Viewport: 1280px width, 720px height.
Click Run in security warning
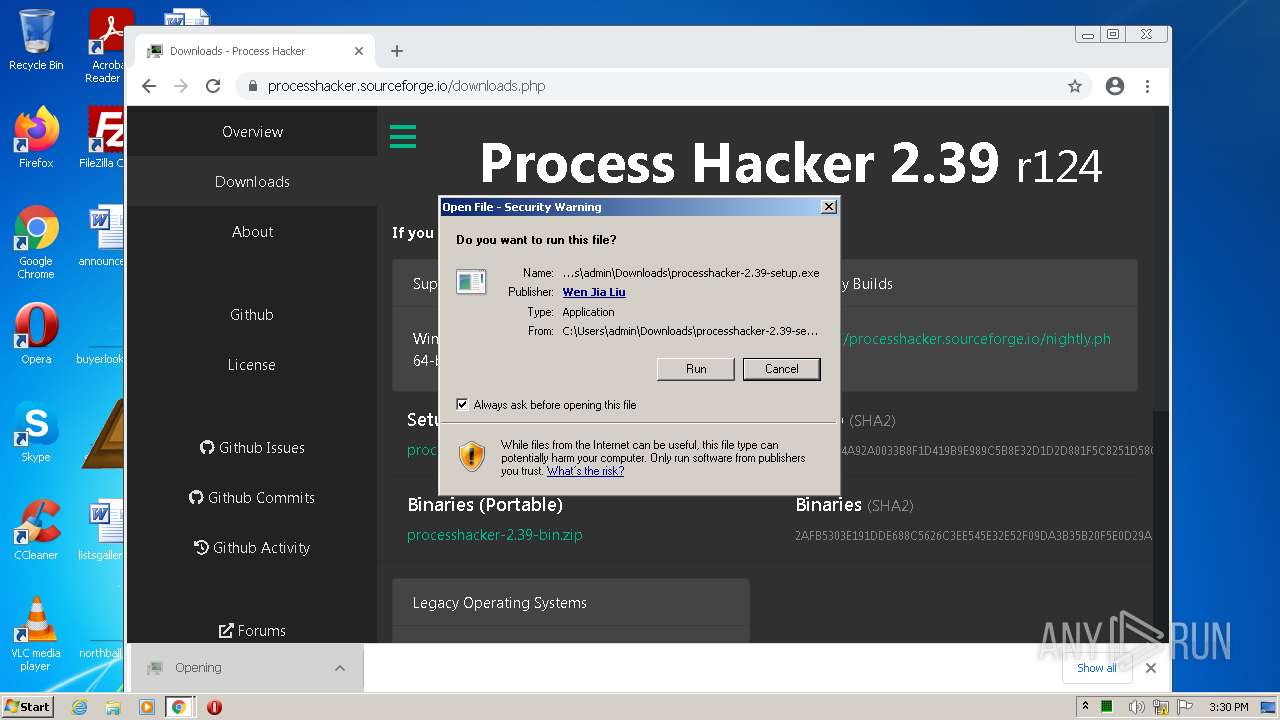click(x=696, y=369)
